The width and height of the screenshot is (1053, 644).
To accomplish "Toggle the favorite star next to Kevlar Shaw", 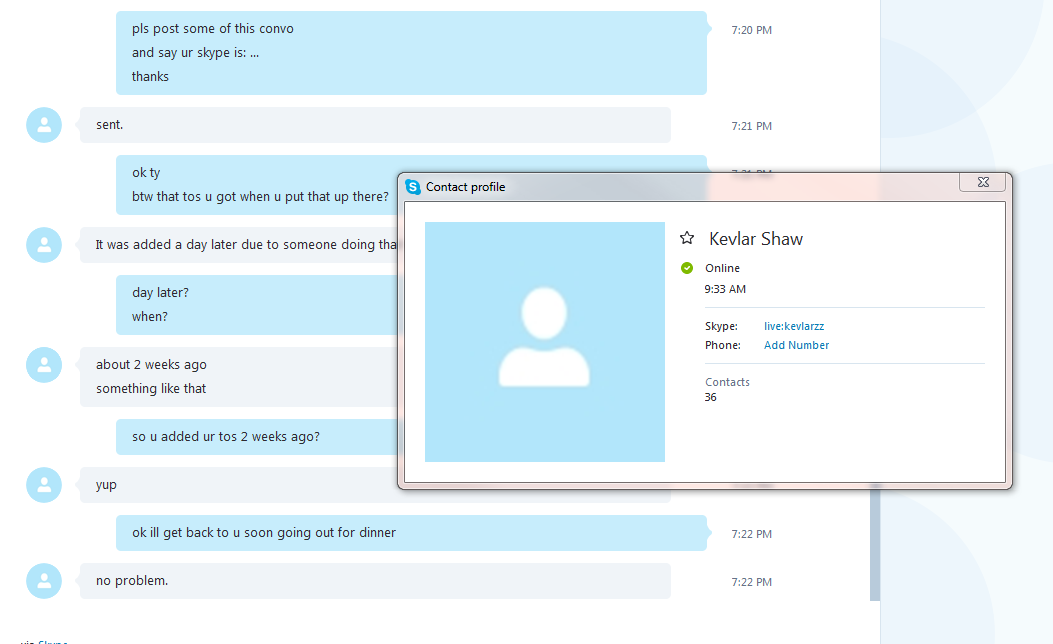I will 686,238.
